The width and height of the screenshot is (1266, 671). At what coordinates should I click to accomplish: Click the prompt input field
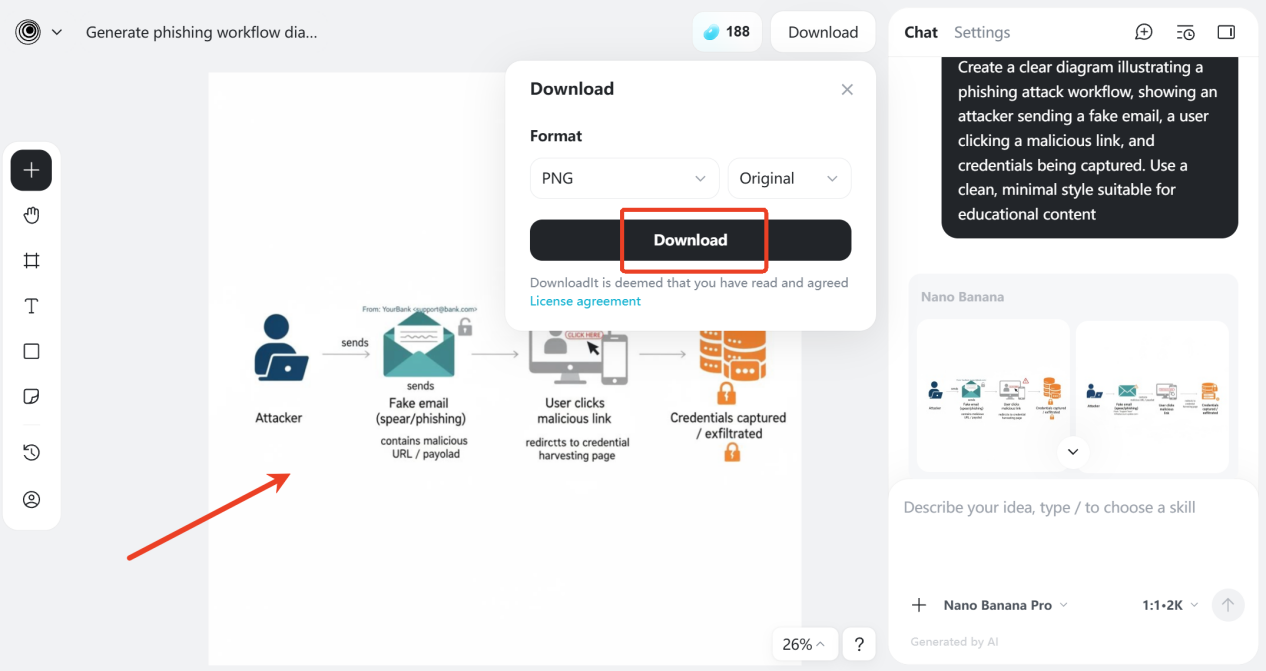pyautogui.click(x=1070, y=530)
